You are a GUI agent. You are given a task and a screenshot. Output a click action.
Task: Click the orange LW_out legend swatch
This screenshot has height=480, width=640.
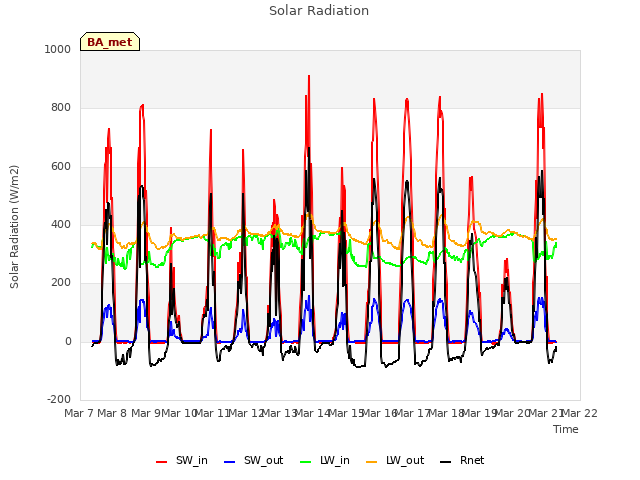click(372, 462)
